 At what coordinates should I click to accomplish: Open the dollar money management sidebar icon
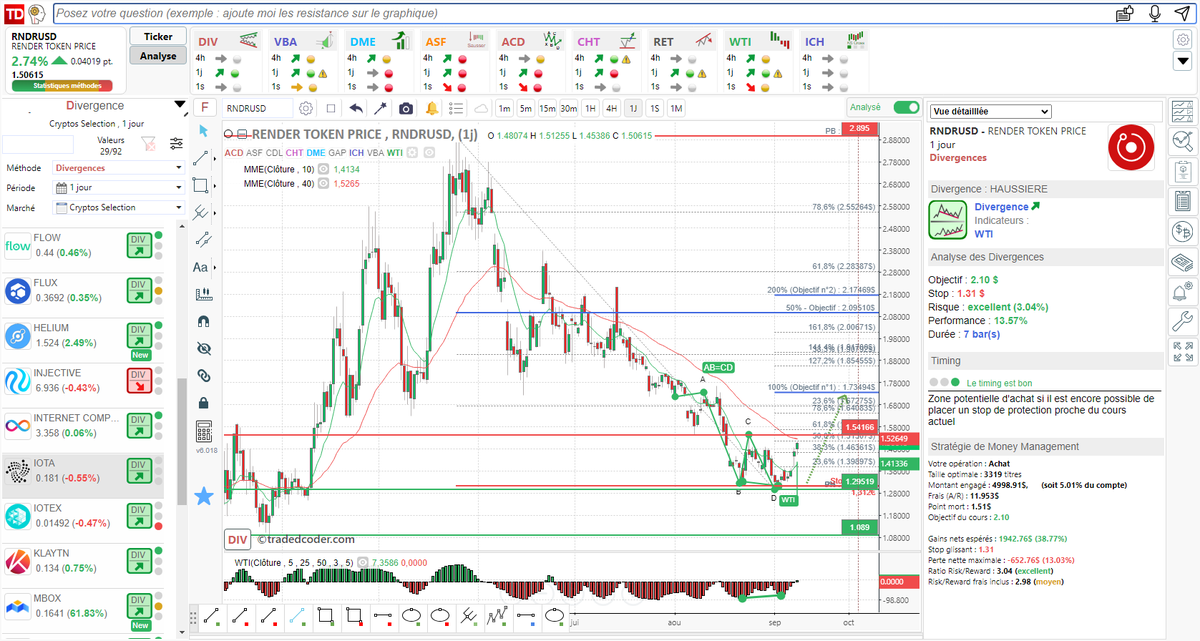[1182, 231]
